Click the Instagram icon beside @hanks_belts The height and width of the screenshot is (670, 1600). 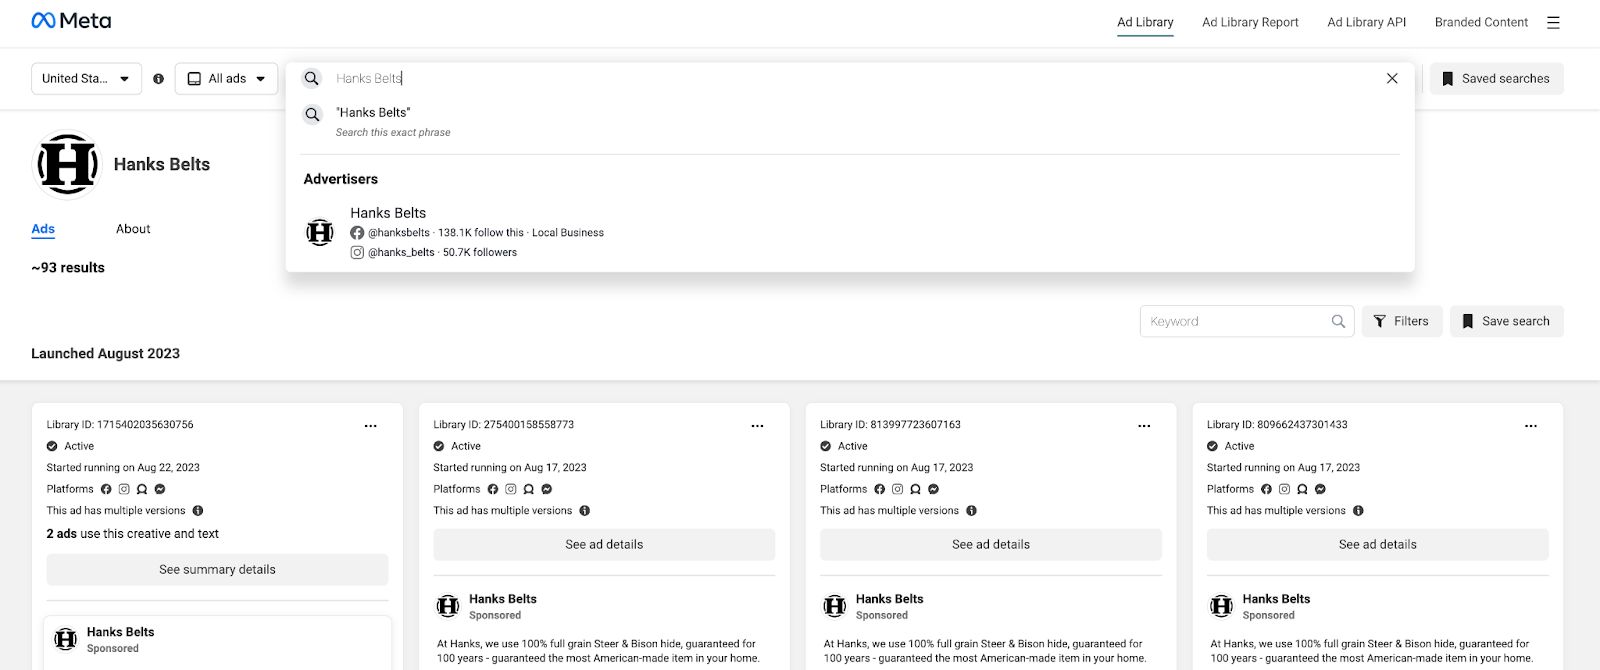click(357, 252)
